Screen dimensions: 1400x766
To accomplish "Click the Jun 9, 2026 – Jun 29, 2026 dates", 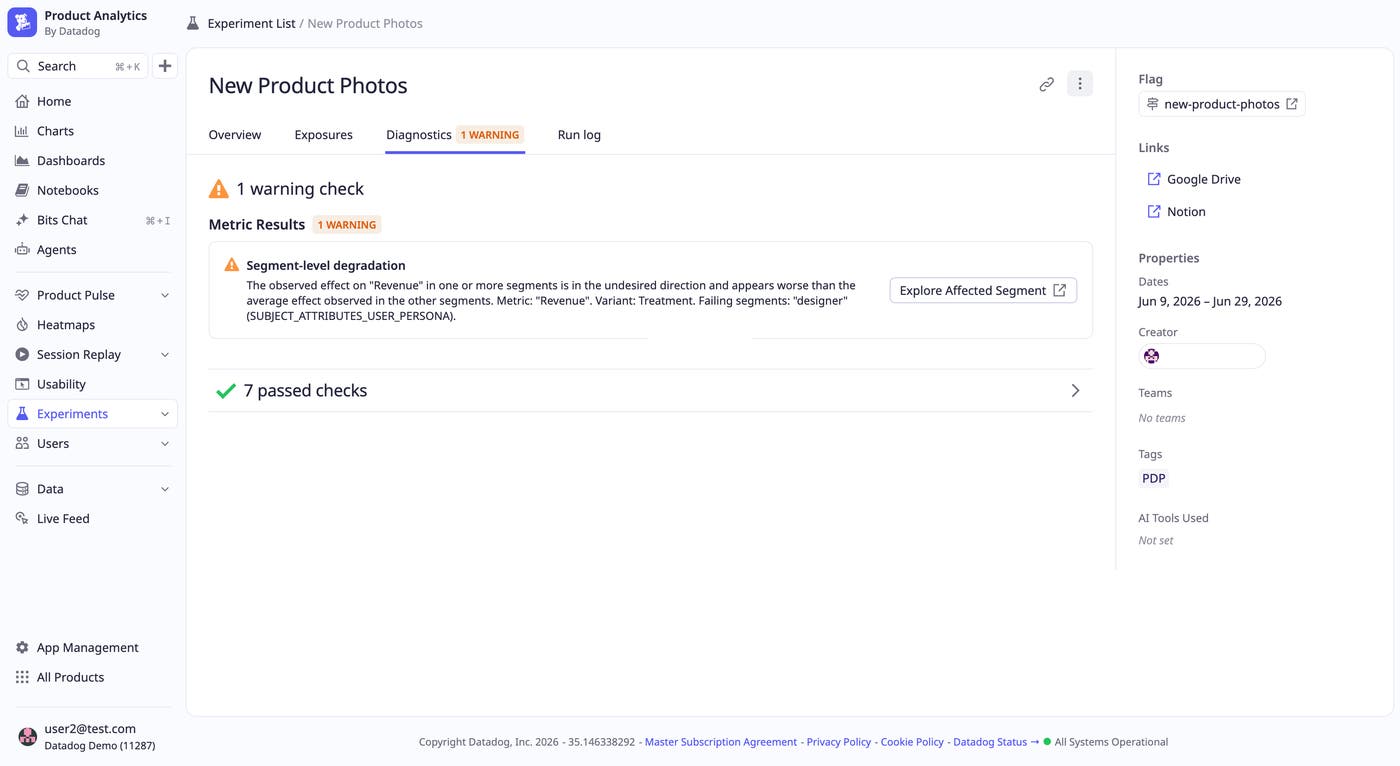I will (x=1210, y=301).
